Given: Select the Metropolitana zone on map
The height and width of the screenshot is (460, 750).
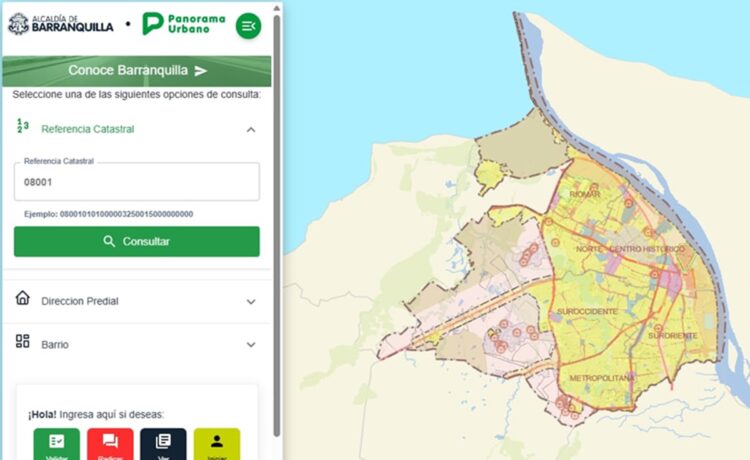Looking at the screenshot, I should pyautogui.click(x=602, y=378).
